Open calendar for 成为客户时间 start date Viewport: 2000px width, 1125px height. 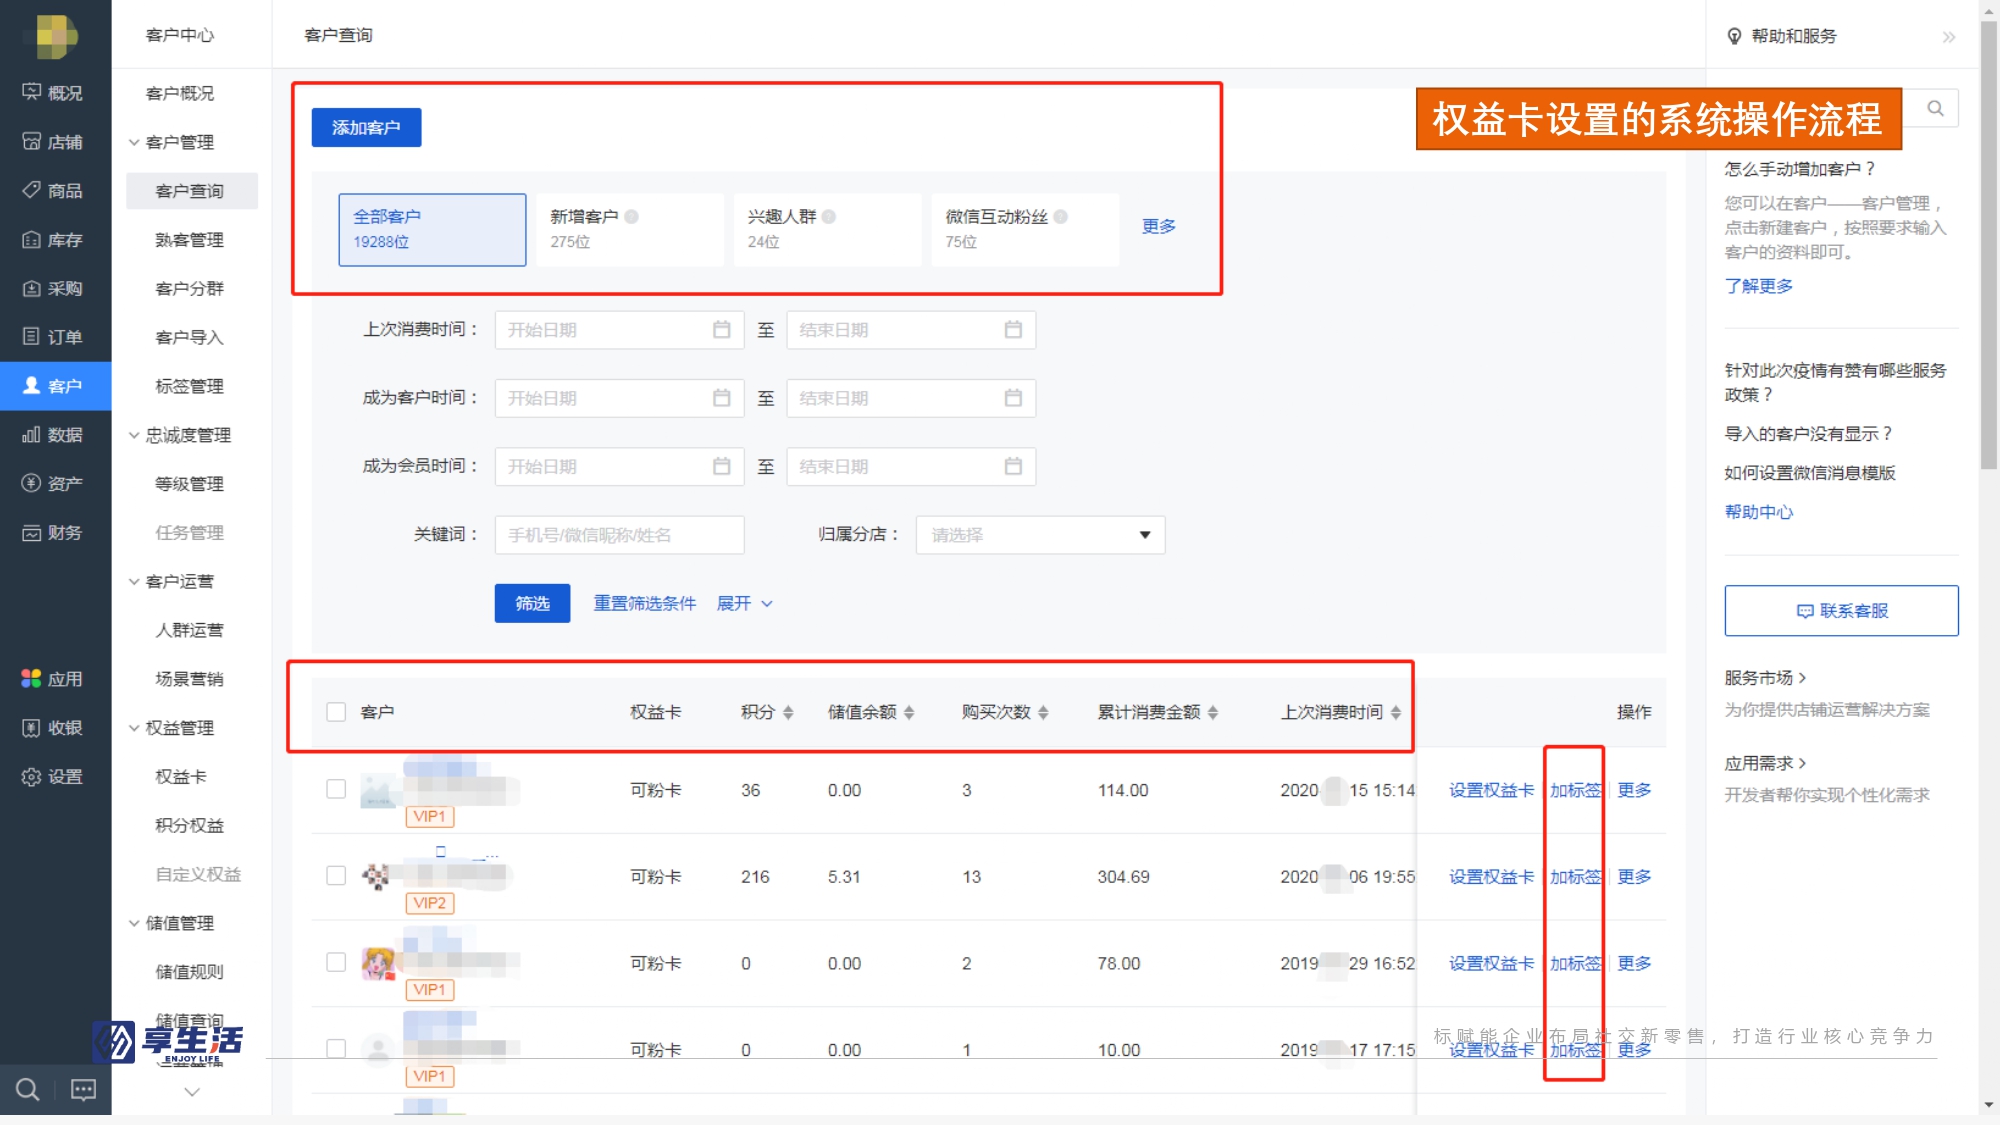pyautogui.click(x=721, y=398)
